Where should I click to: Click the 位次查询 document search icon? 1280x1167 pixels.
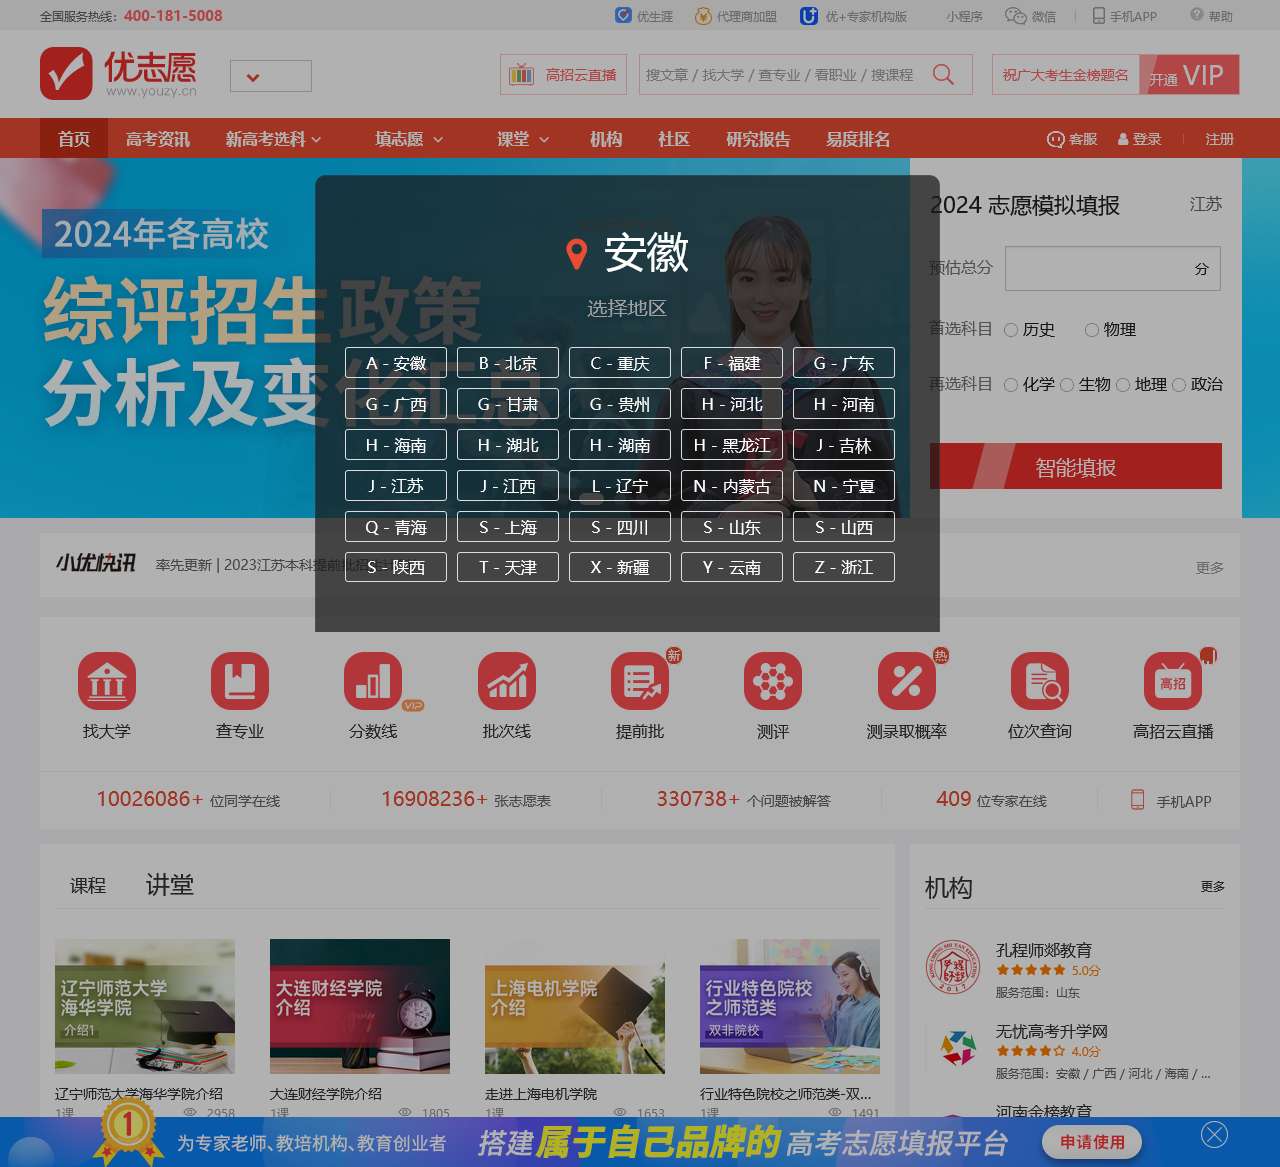(x=1040, y=682)
